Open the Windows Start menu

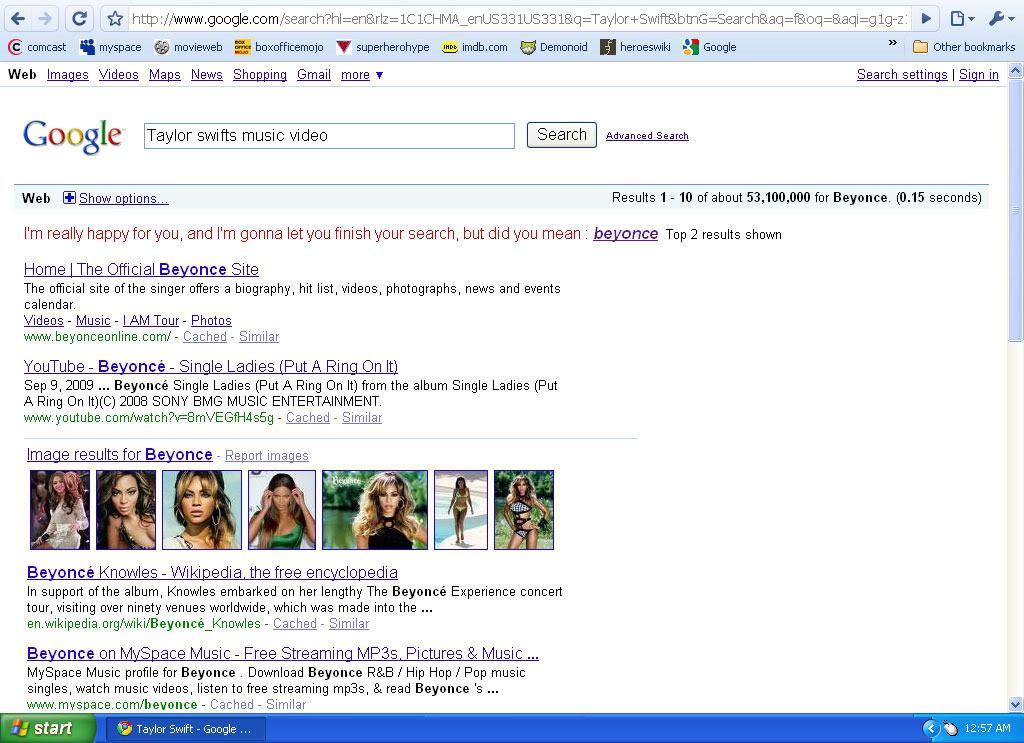coord(48,729)
